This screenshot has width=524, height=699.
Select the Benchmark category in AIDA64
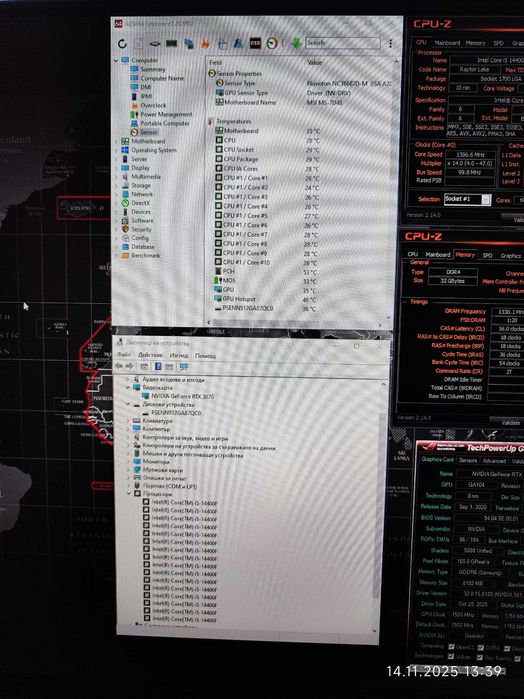pos(145,255)
